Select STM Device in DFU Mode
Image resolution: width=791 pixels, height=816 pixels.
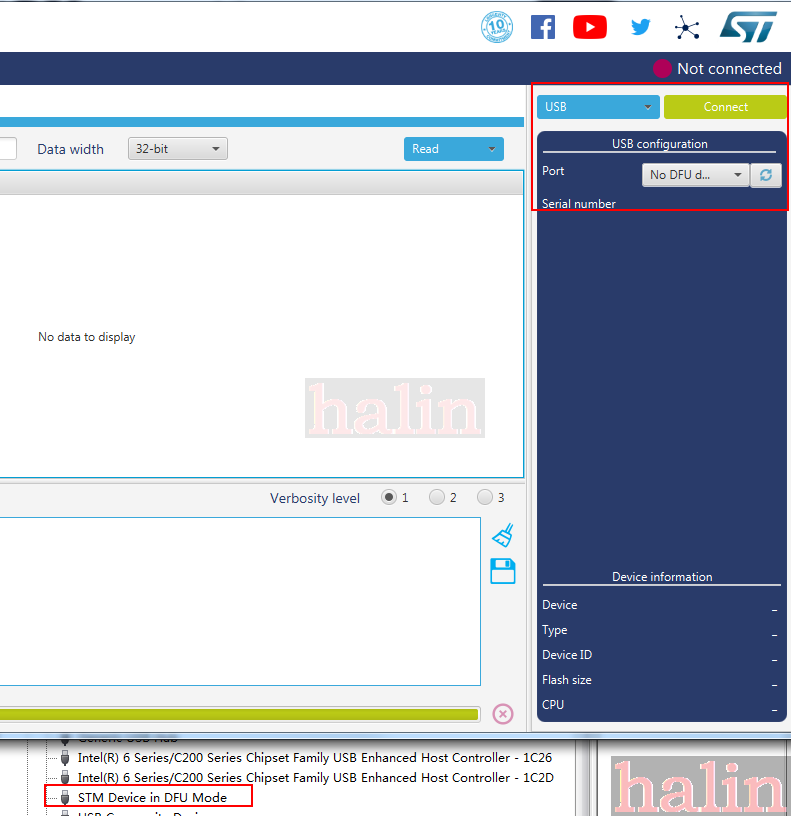pyautogui.click(x=152, y=797)
